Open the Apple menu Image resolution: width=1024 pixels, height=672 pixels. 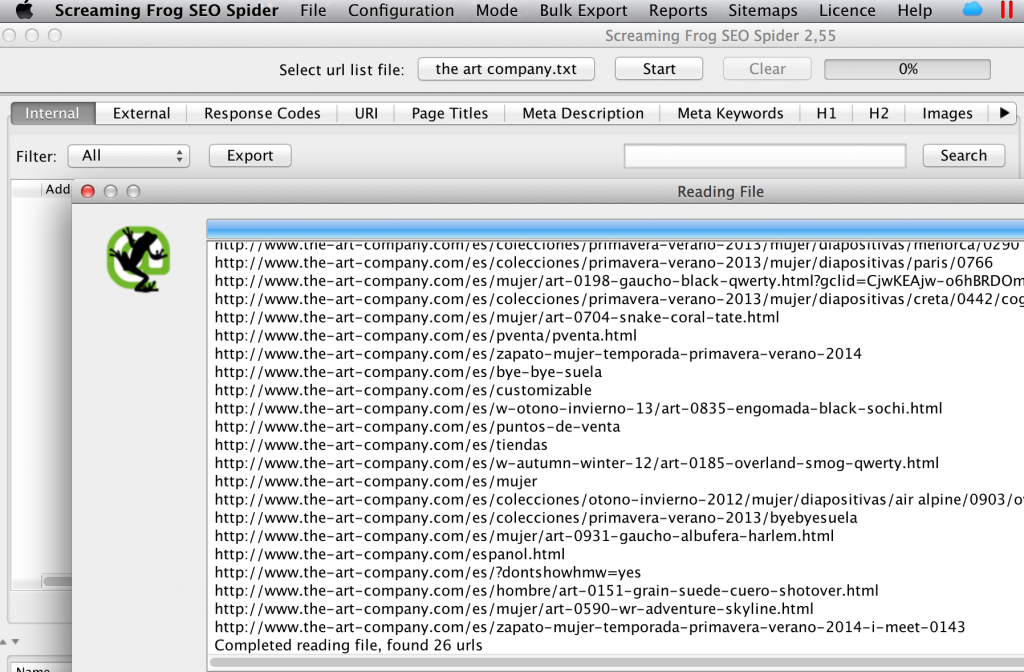pyautogui.click(x=24, y=11)
